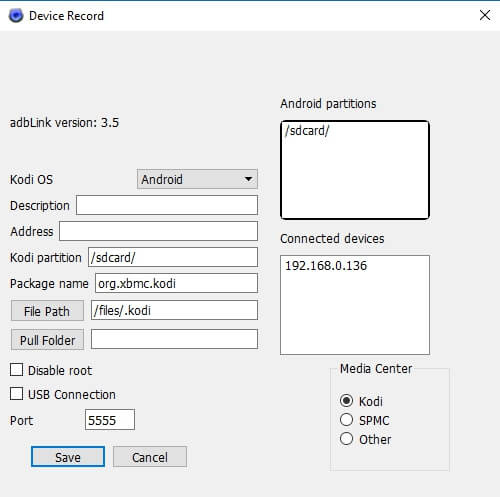Screen dimensions: 500x497
Task: Select the Kodi media center radio
Action: coord(346,400)
